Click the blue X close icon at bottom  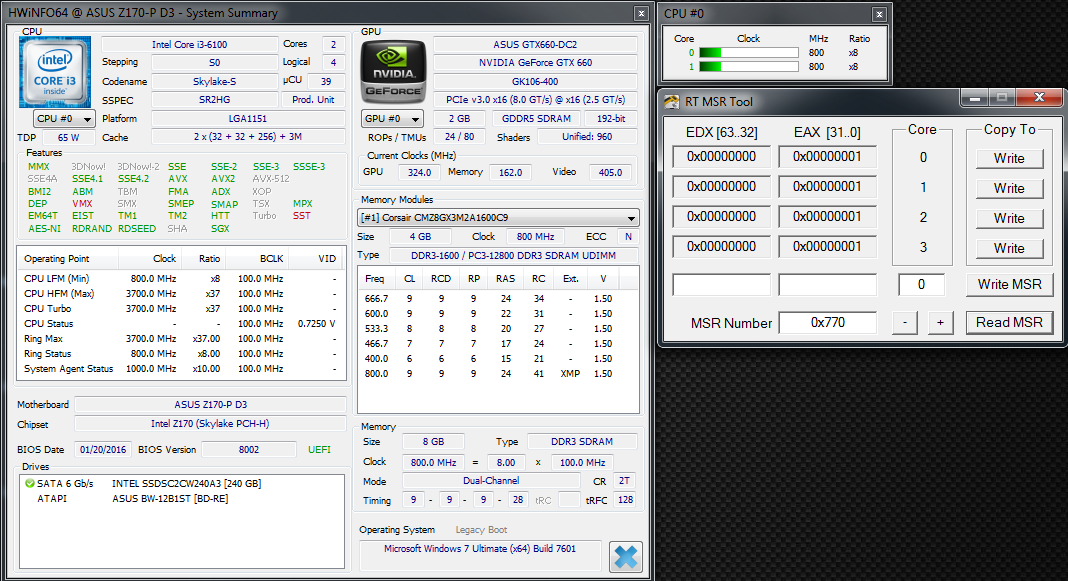626,556
